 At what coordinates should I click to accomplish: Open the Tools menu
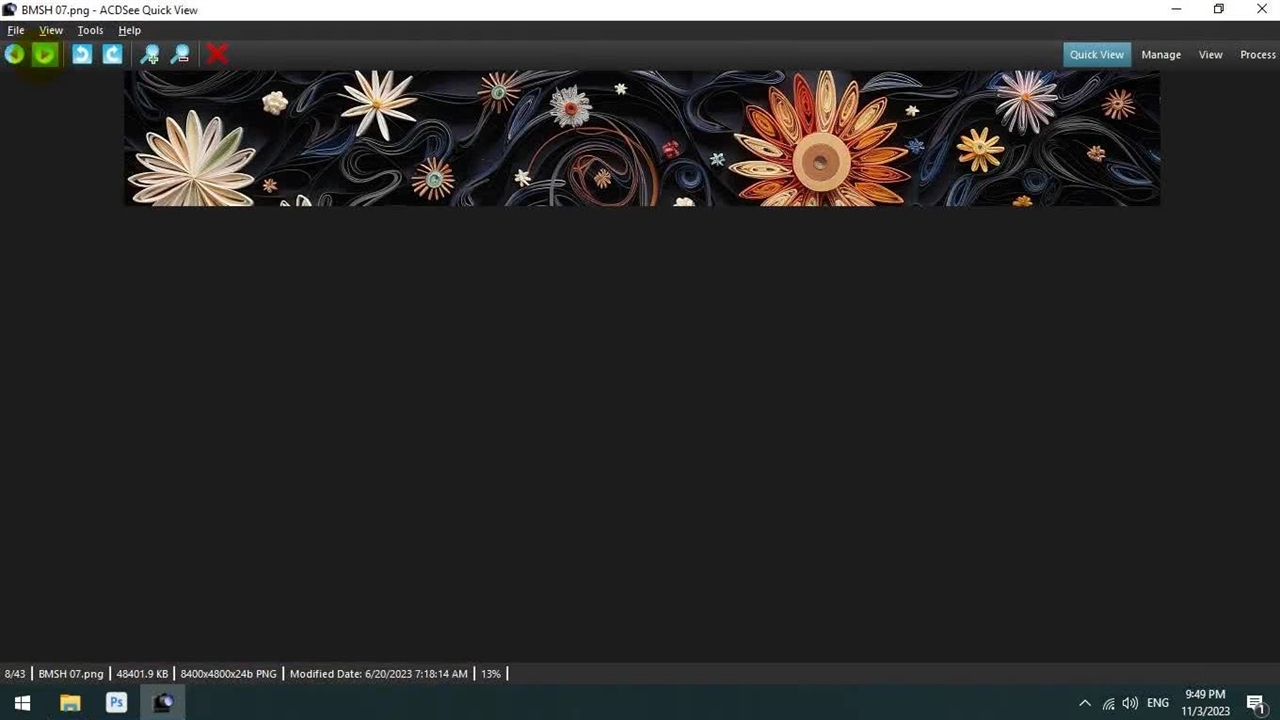coord(90,30)
